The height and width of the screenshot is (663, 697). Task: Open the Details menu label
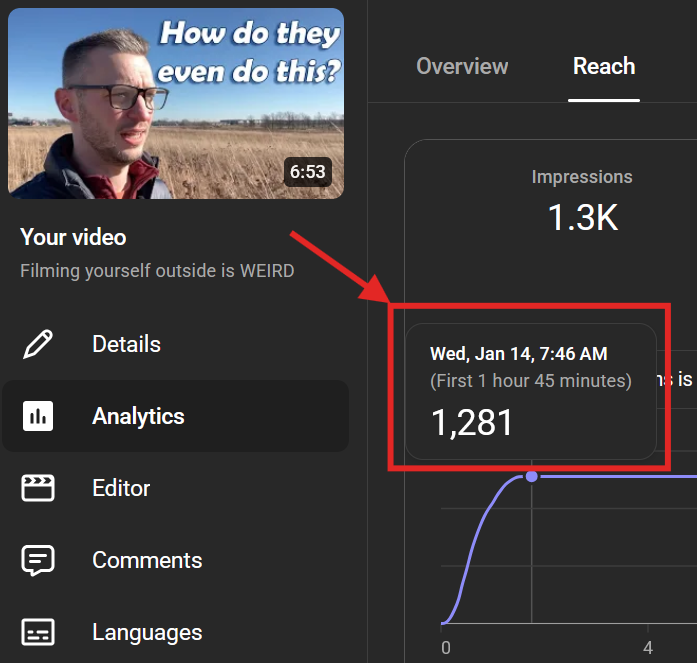pos(127,344)
